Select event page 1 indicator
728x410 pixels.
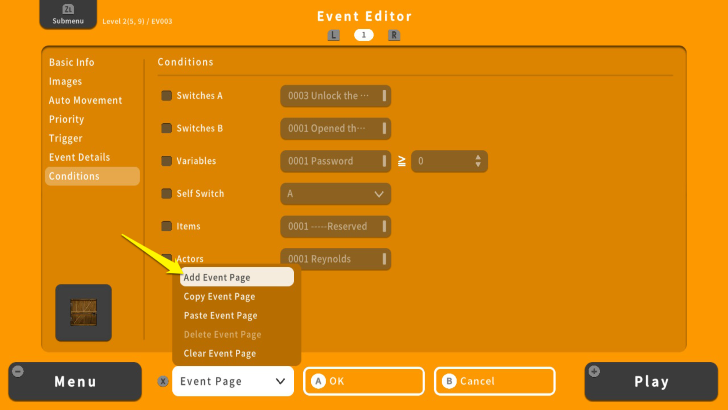364,35
